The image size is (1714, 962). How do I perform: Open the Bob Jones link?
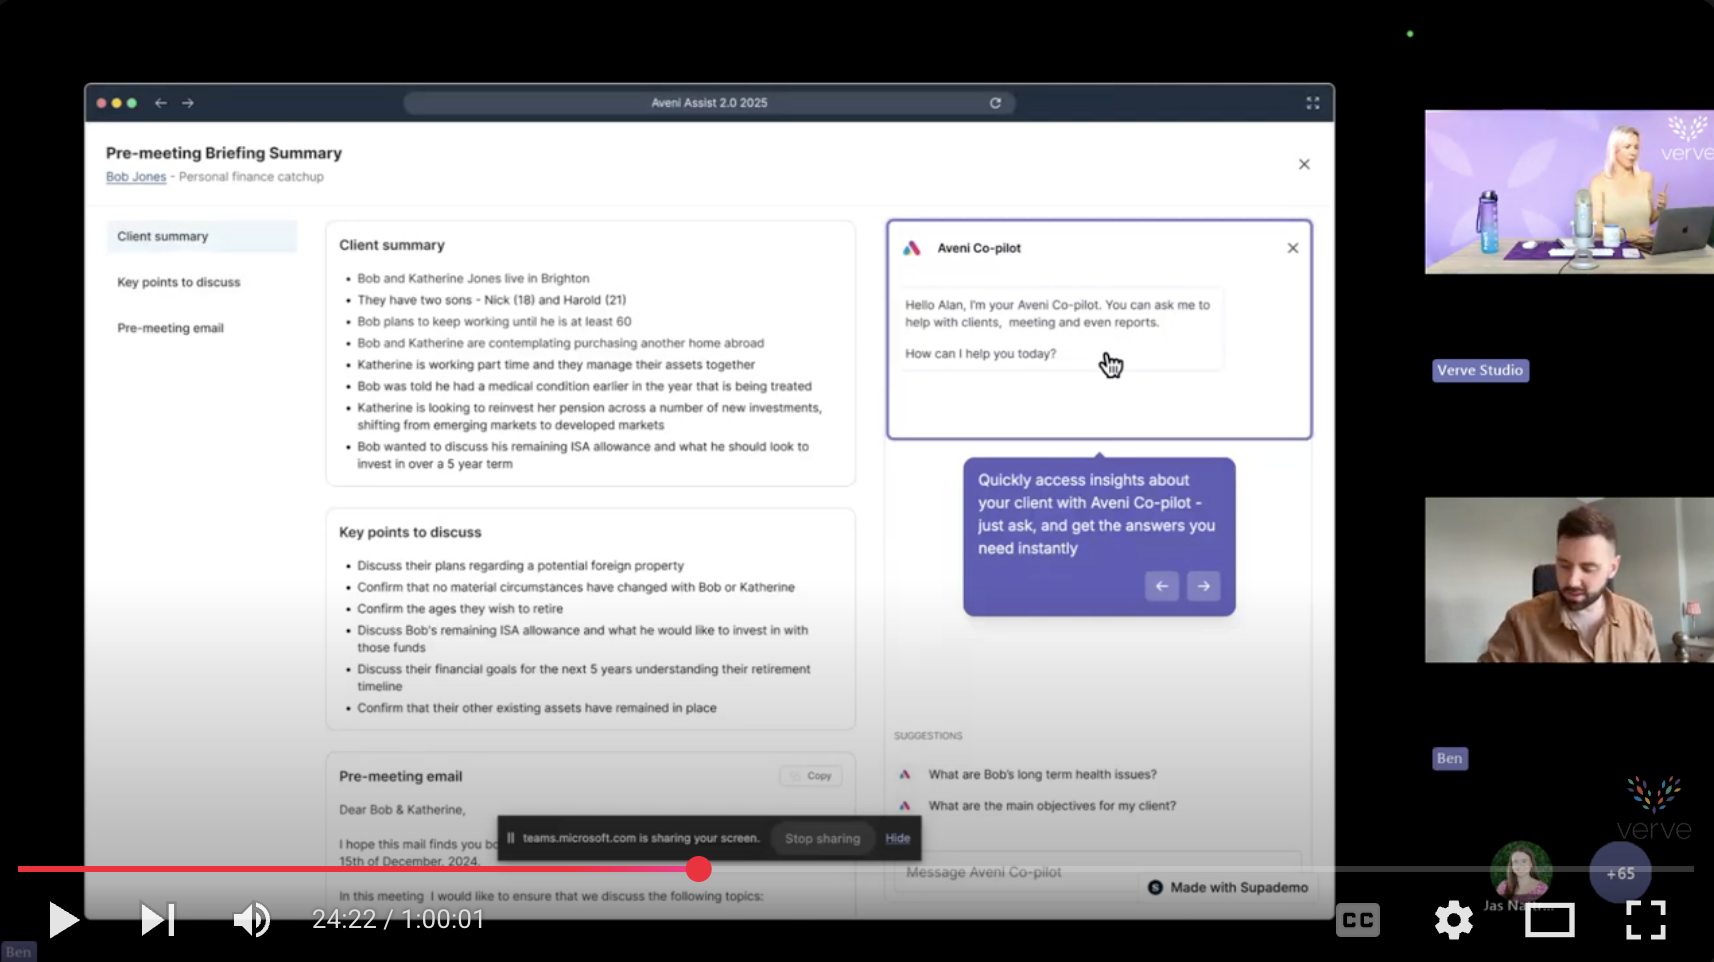click(x=136, y=177)
